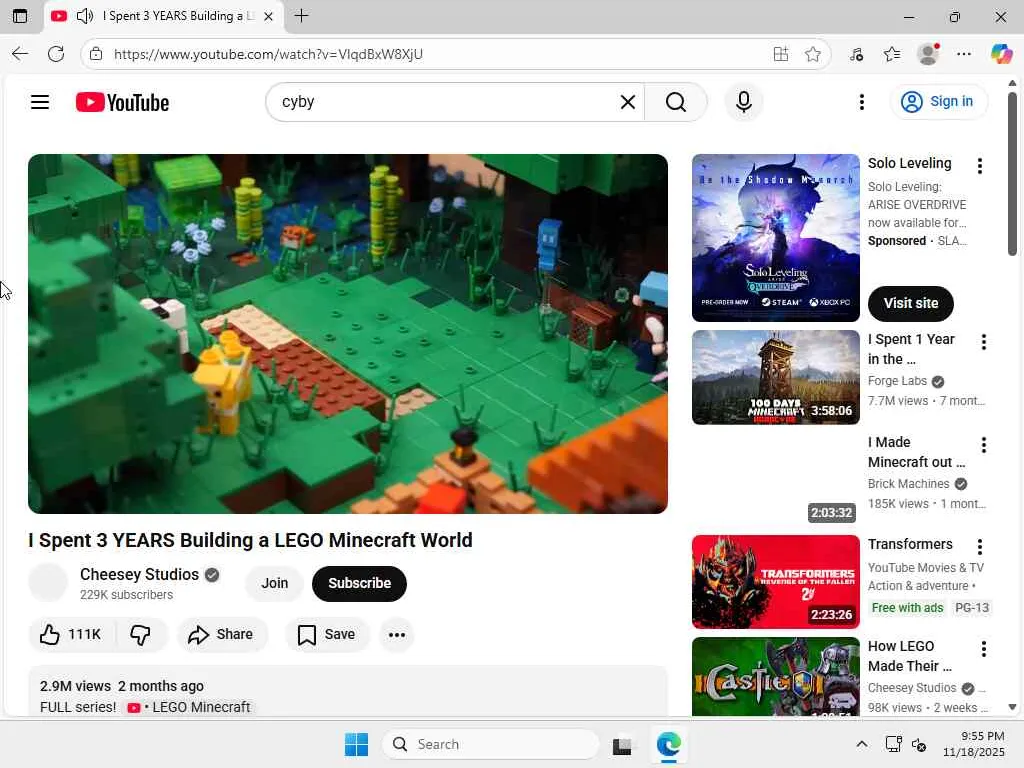
Task: Refresh the page in Edge
Action: click(56, 54)
